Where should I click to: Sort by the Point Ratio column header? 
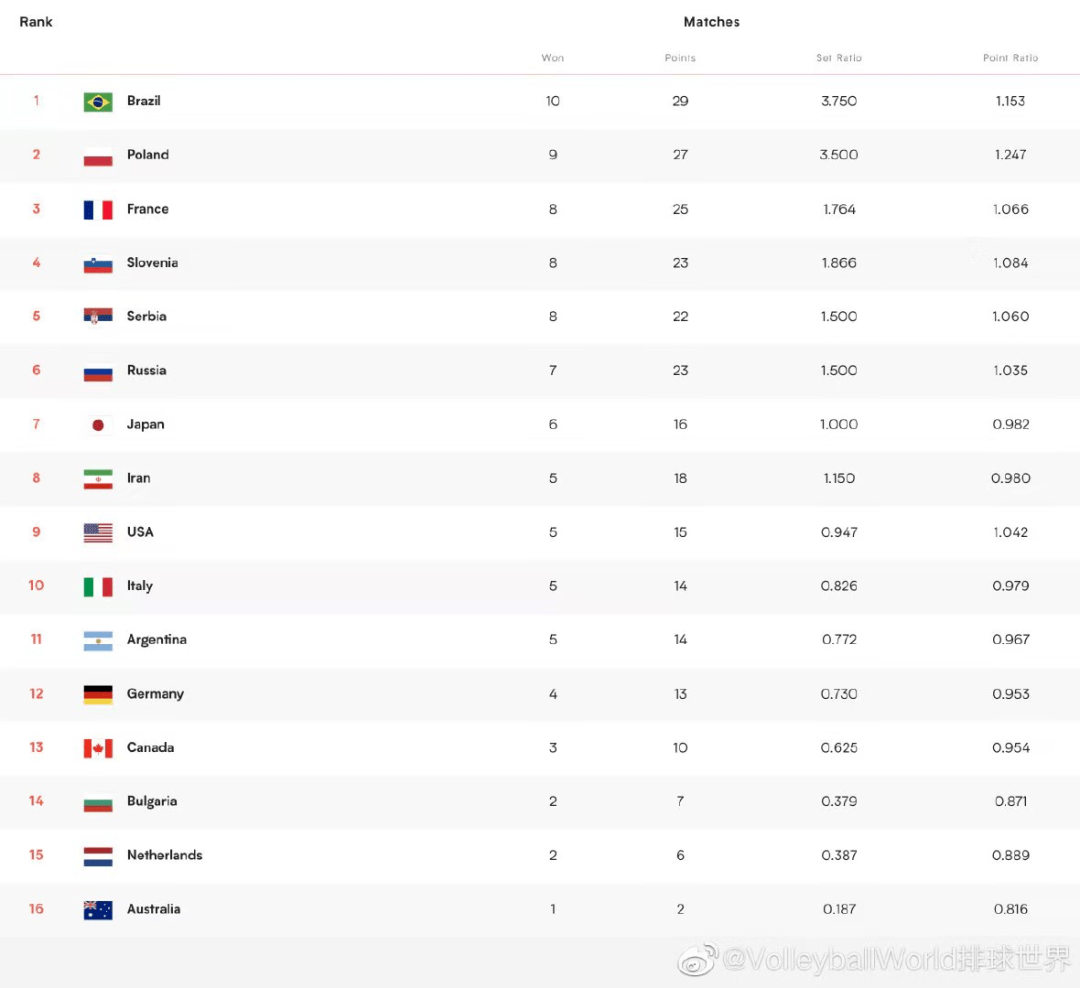pos(1010,58)
